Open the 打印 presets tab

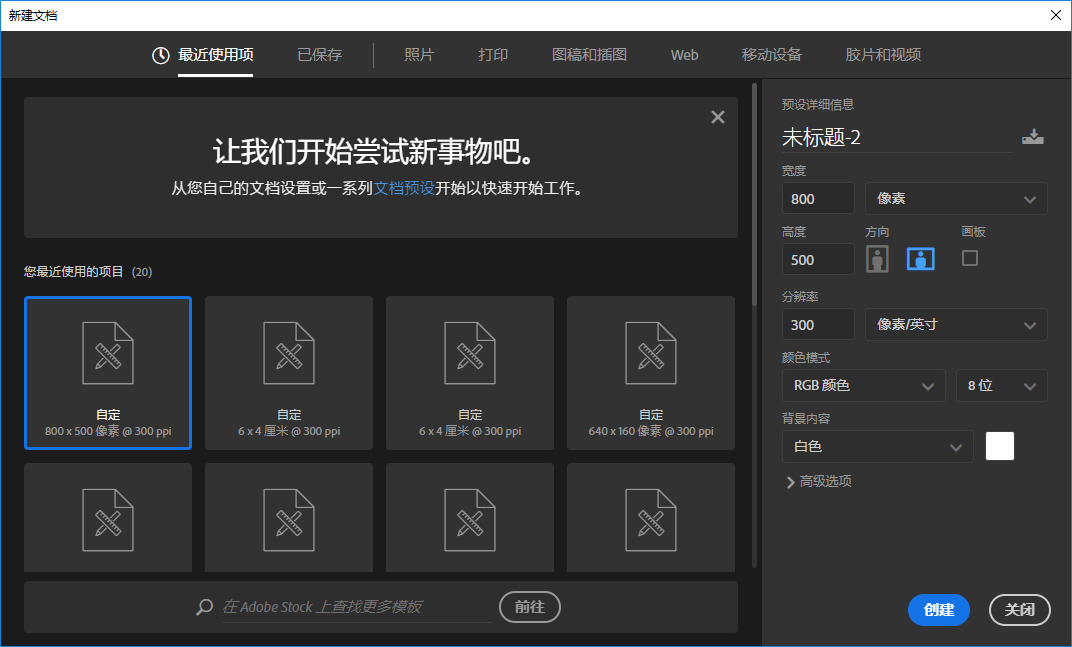(493, 56)
